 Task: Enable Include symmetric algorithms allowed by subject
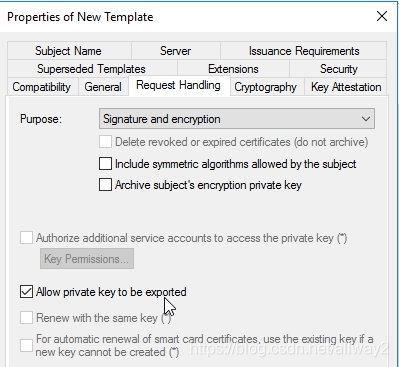105,164
